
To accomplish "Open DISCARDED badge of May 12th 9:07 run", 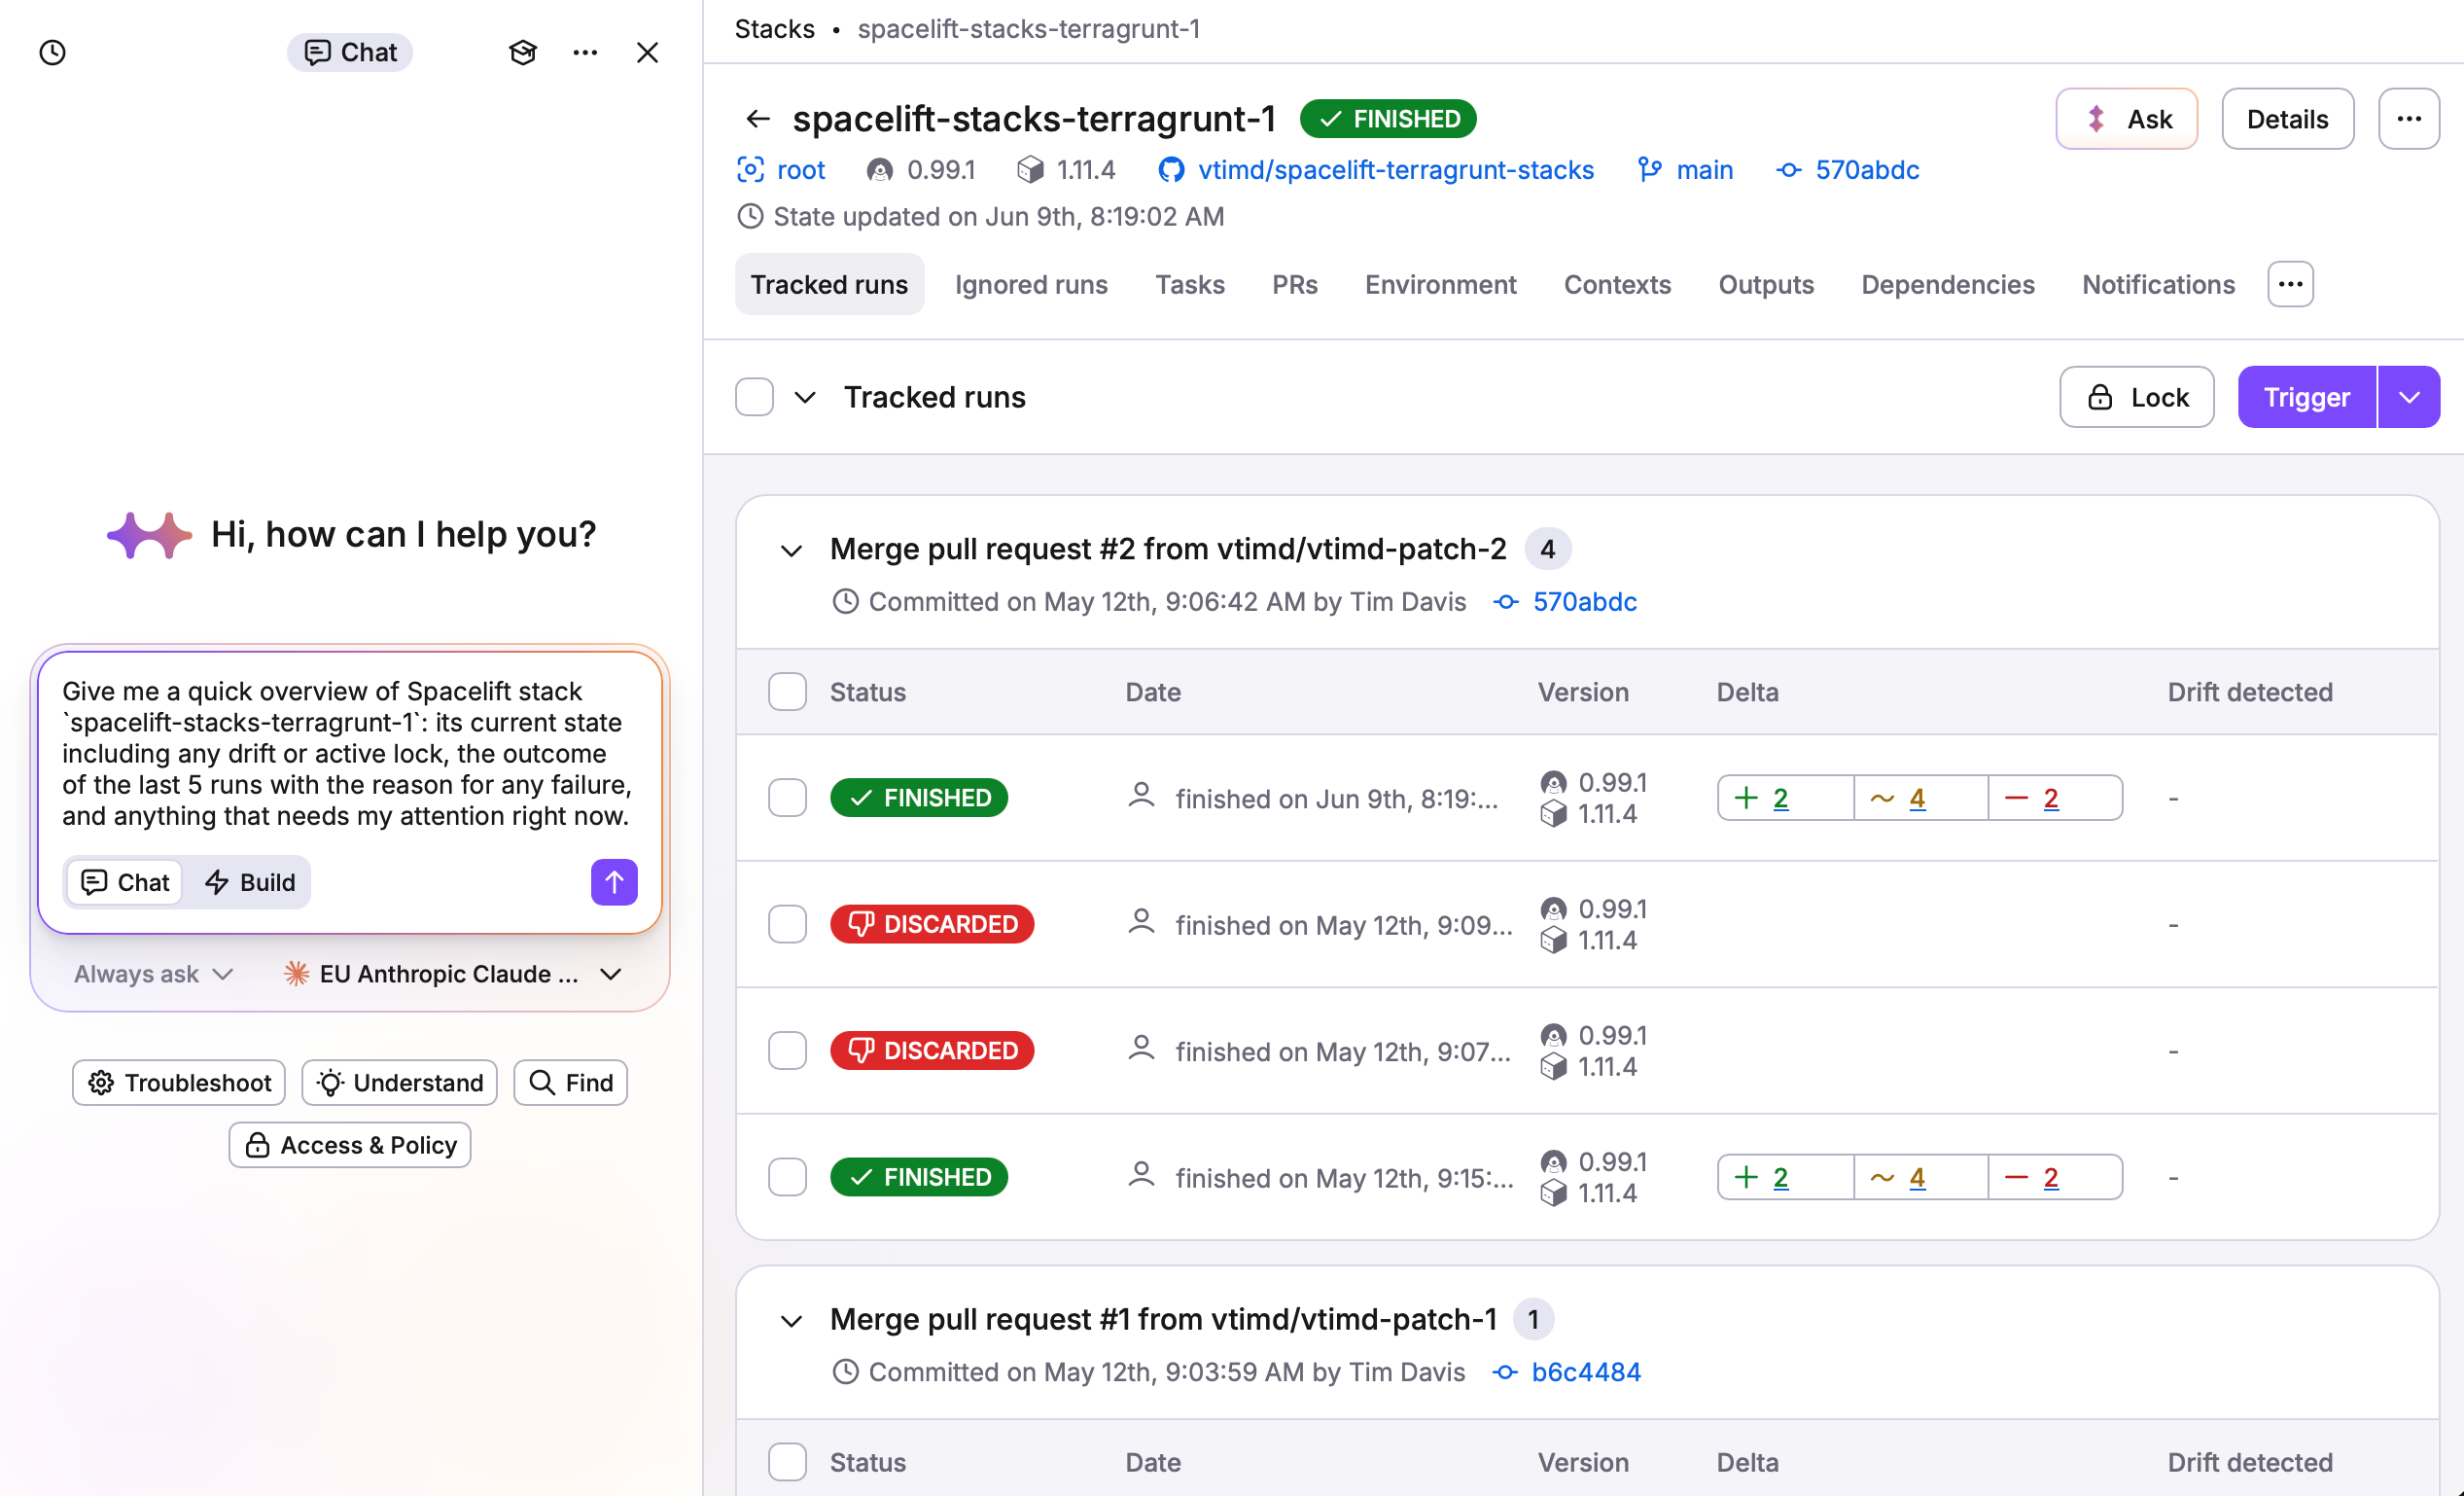I will click(932, 1051).
